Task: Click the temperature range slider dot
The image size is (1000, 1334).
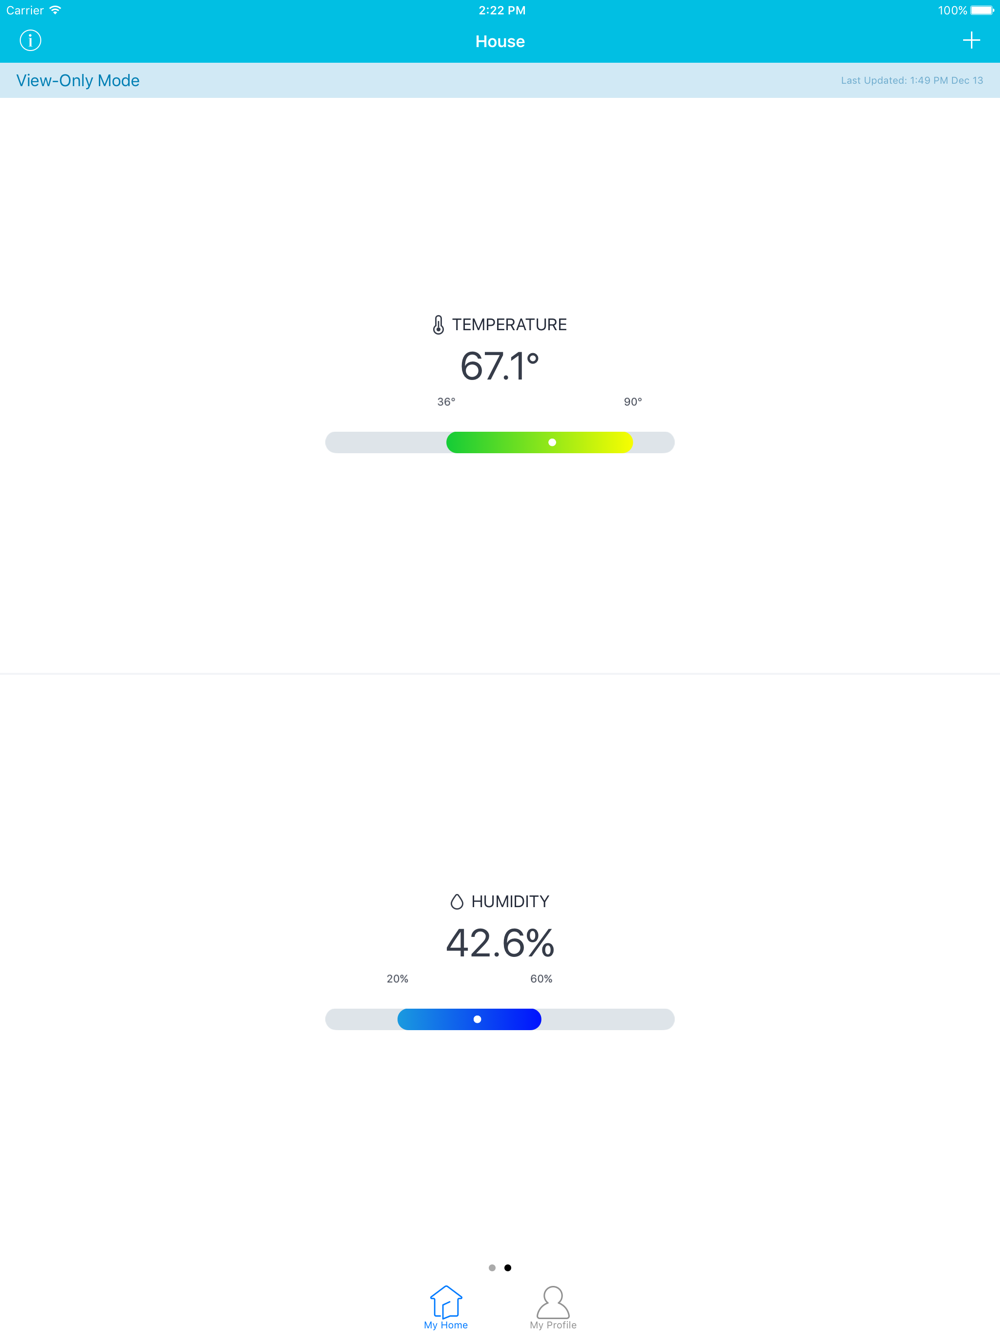Action: coord(552,442)
